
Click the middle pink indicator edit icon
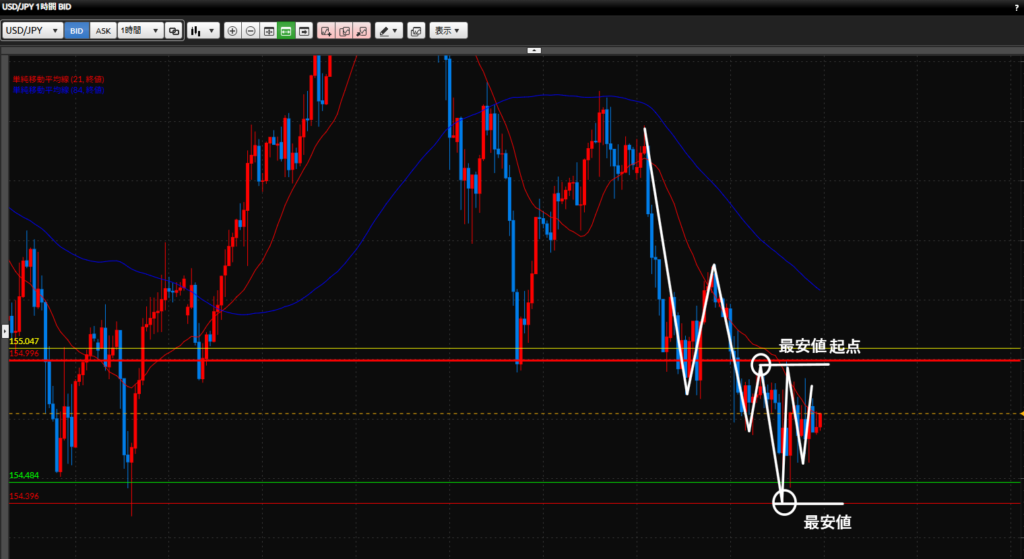coord(344,31)
